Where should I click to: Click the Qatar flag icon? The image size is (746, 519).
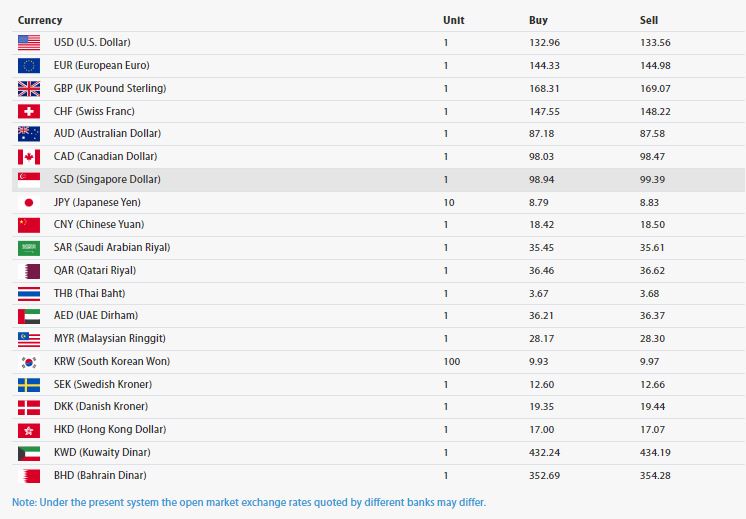point(29,270)
